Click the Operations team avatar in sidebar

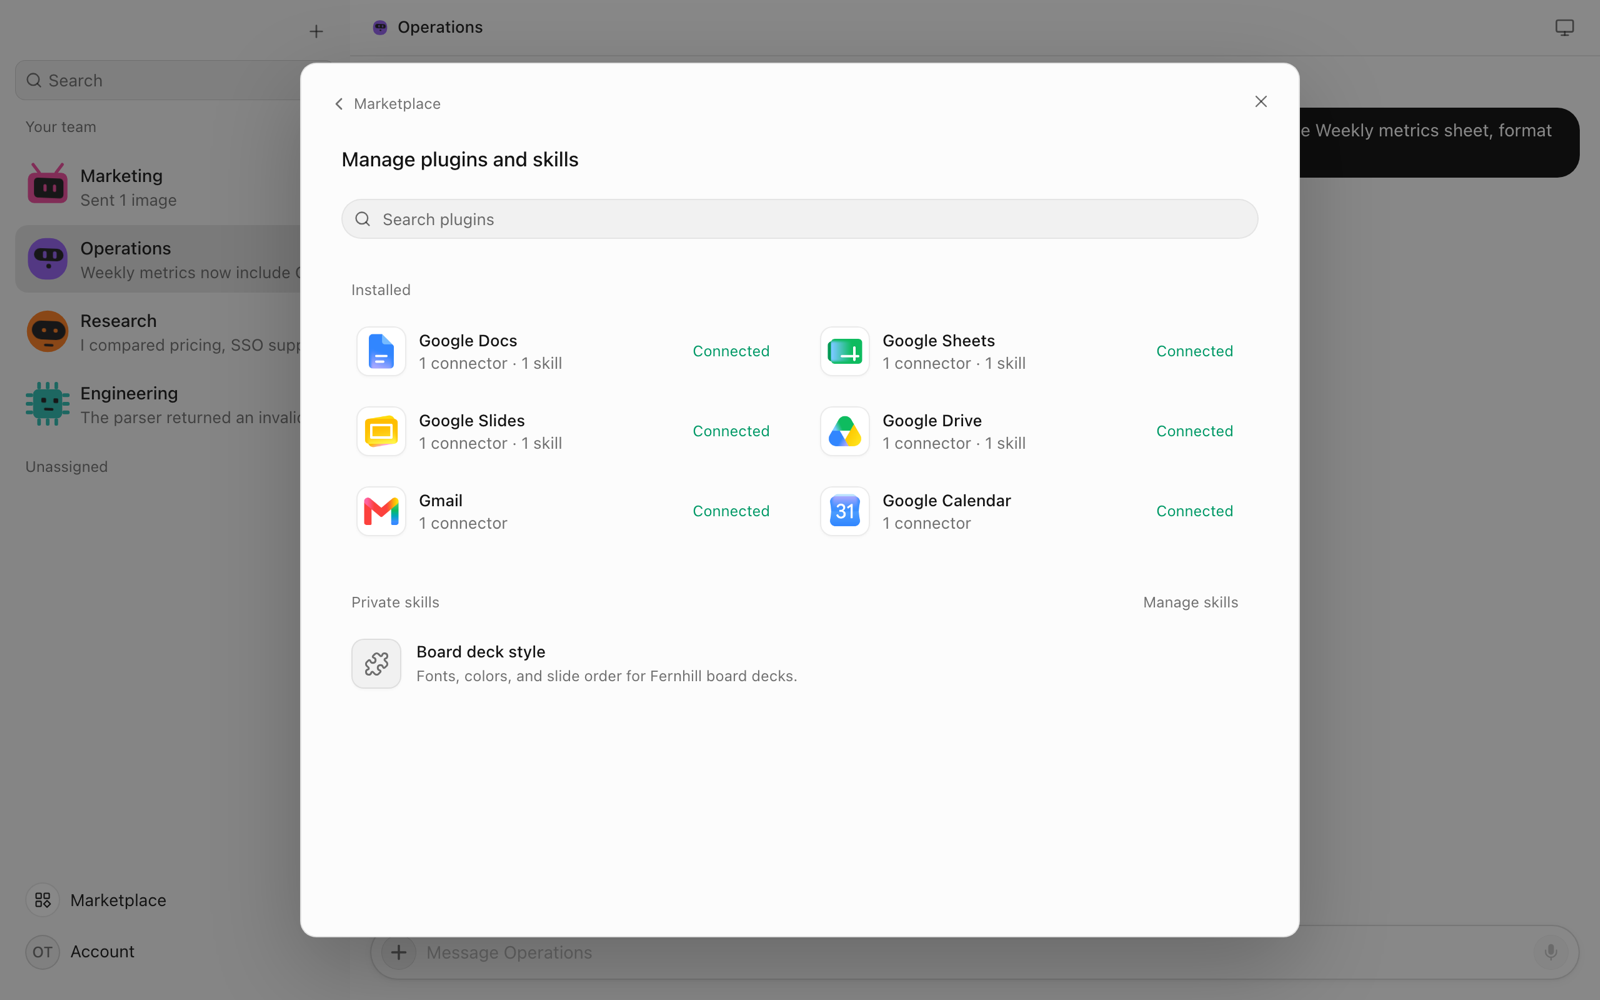[x=47, y=259]
